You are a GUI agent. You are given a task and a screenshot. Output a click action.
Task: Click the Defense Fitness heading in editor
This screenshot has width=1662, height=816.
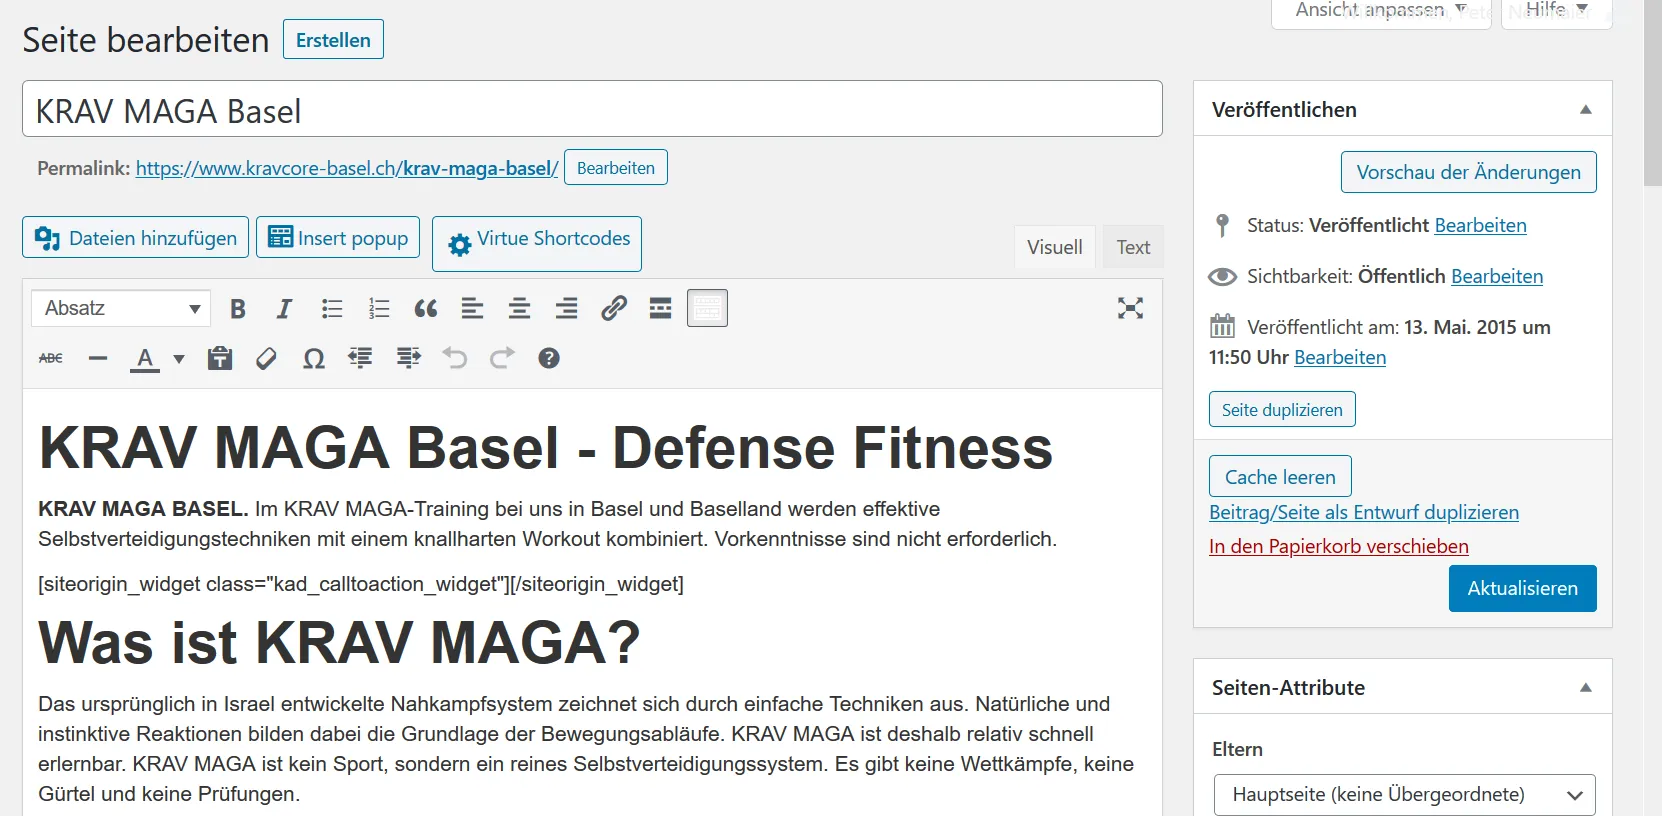coord(546,447)
